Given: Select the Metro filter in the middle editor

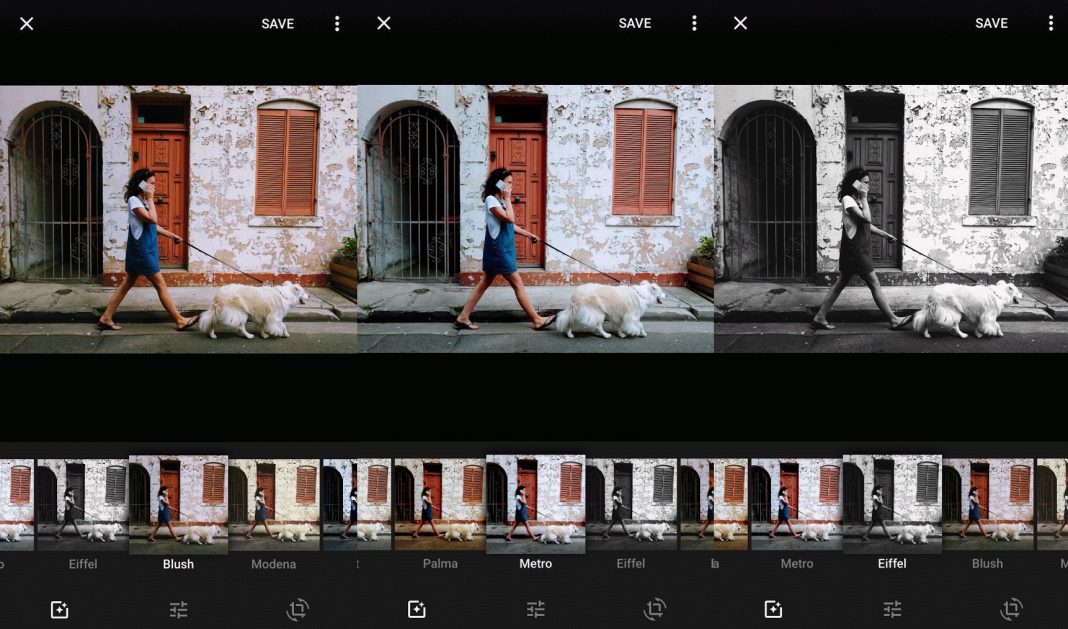Looking at the screenshot, I should click(x=536, y=503).
